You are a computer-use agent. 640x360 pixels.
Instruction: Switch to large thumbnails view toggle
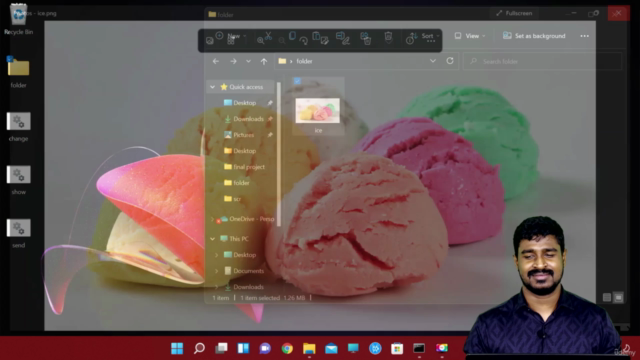(x=618, y=298)
